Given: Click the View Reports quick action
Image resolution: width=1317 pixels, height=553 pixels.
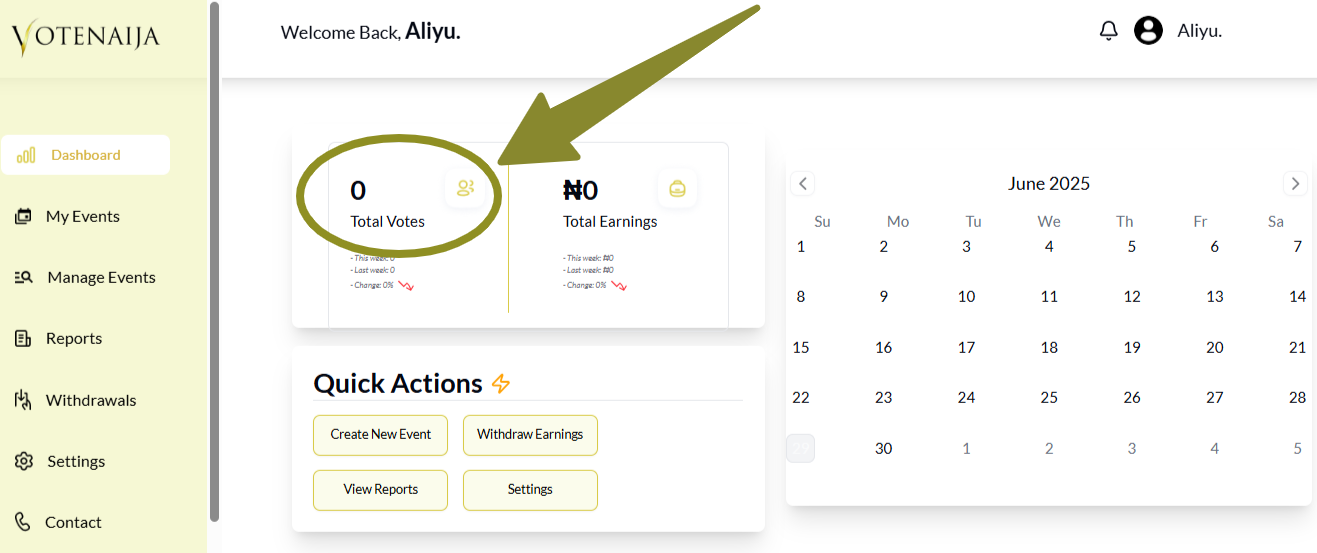Looking at the screenshot, I should (380, 490).
